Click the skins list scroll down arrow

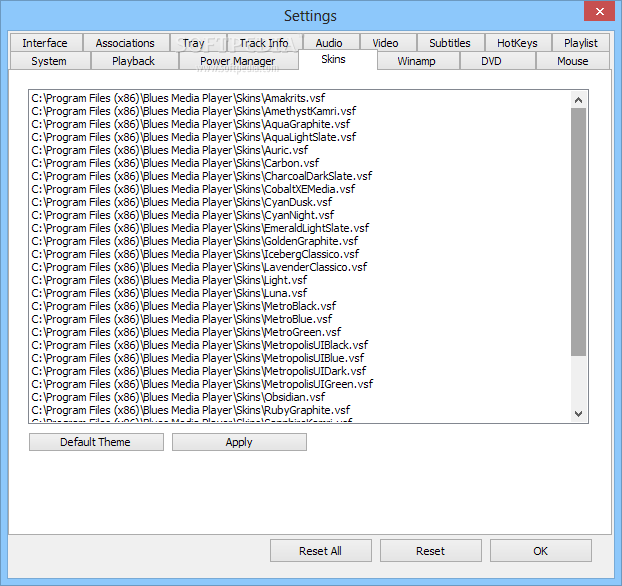[x=578, y=414]
